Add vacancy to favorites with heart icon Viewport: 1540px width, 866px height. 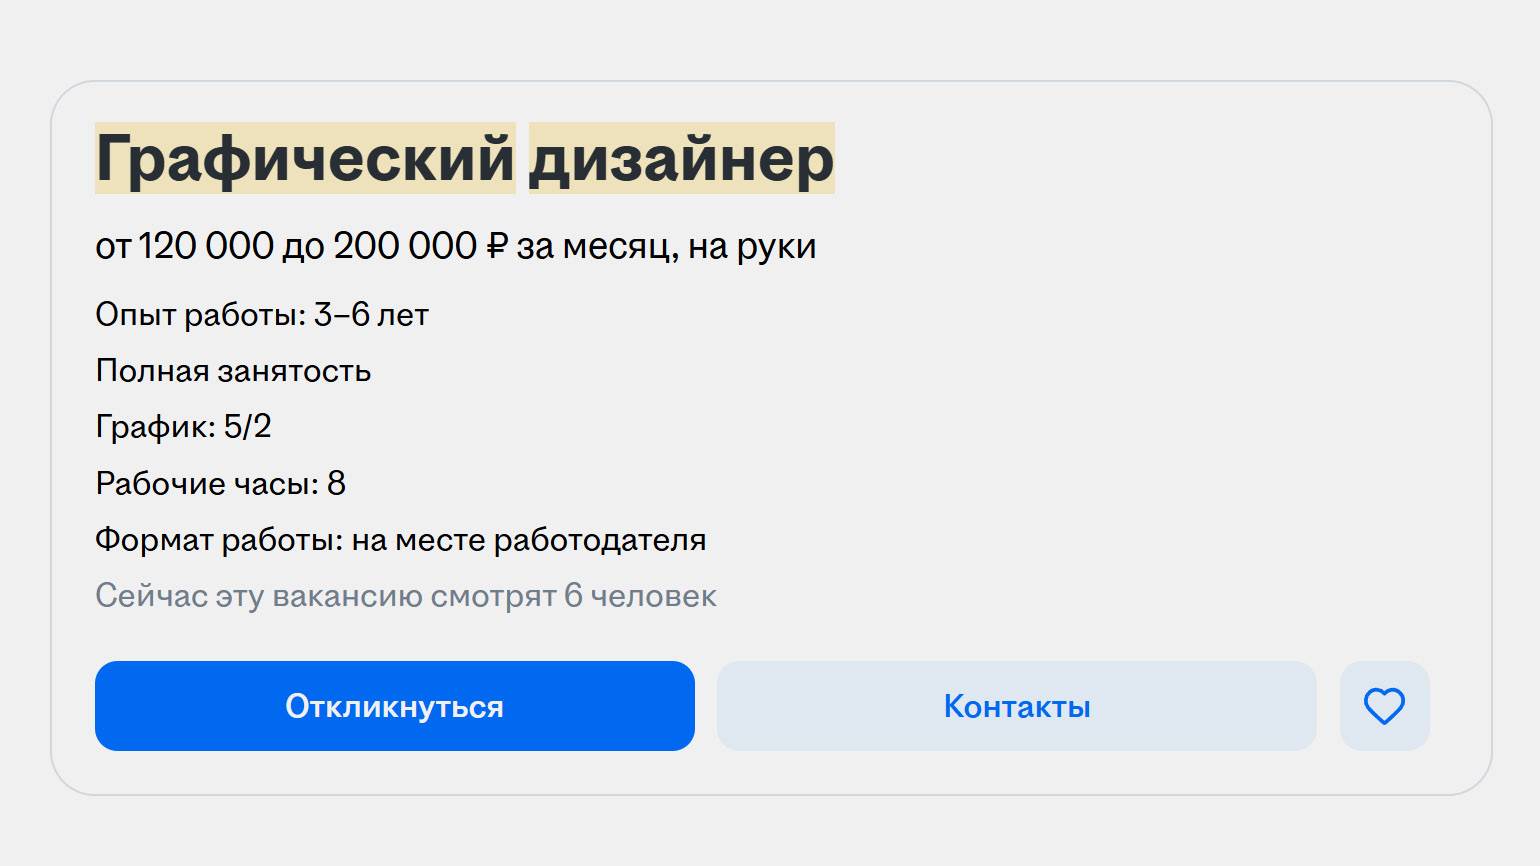point(1384,706)
